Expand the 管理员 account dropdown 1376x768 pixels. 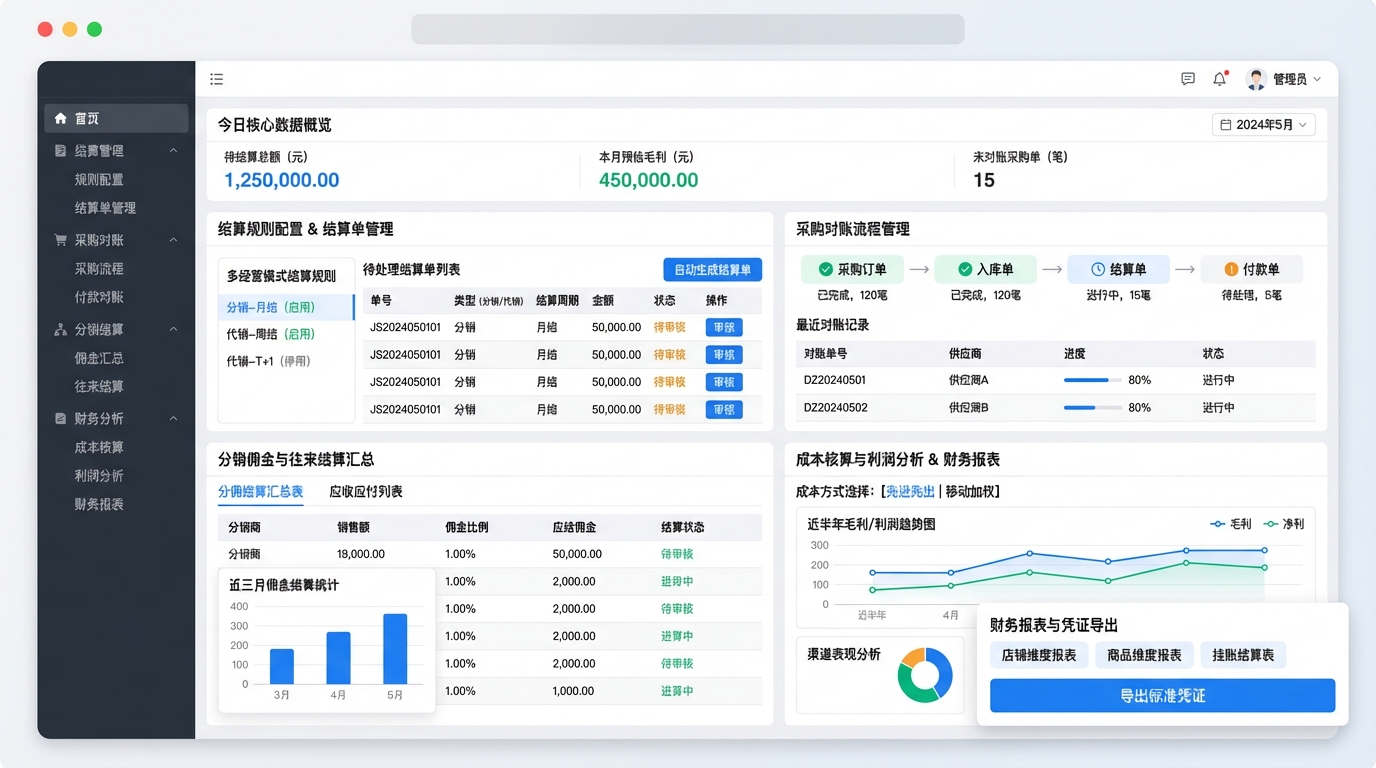tap(1316, 79)
